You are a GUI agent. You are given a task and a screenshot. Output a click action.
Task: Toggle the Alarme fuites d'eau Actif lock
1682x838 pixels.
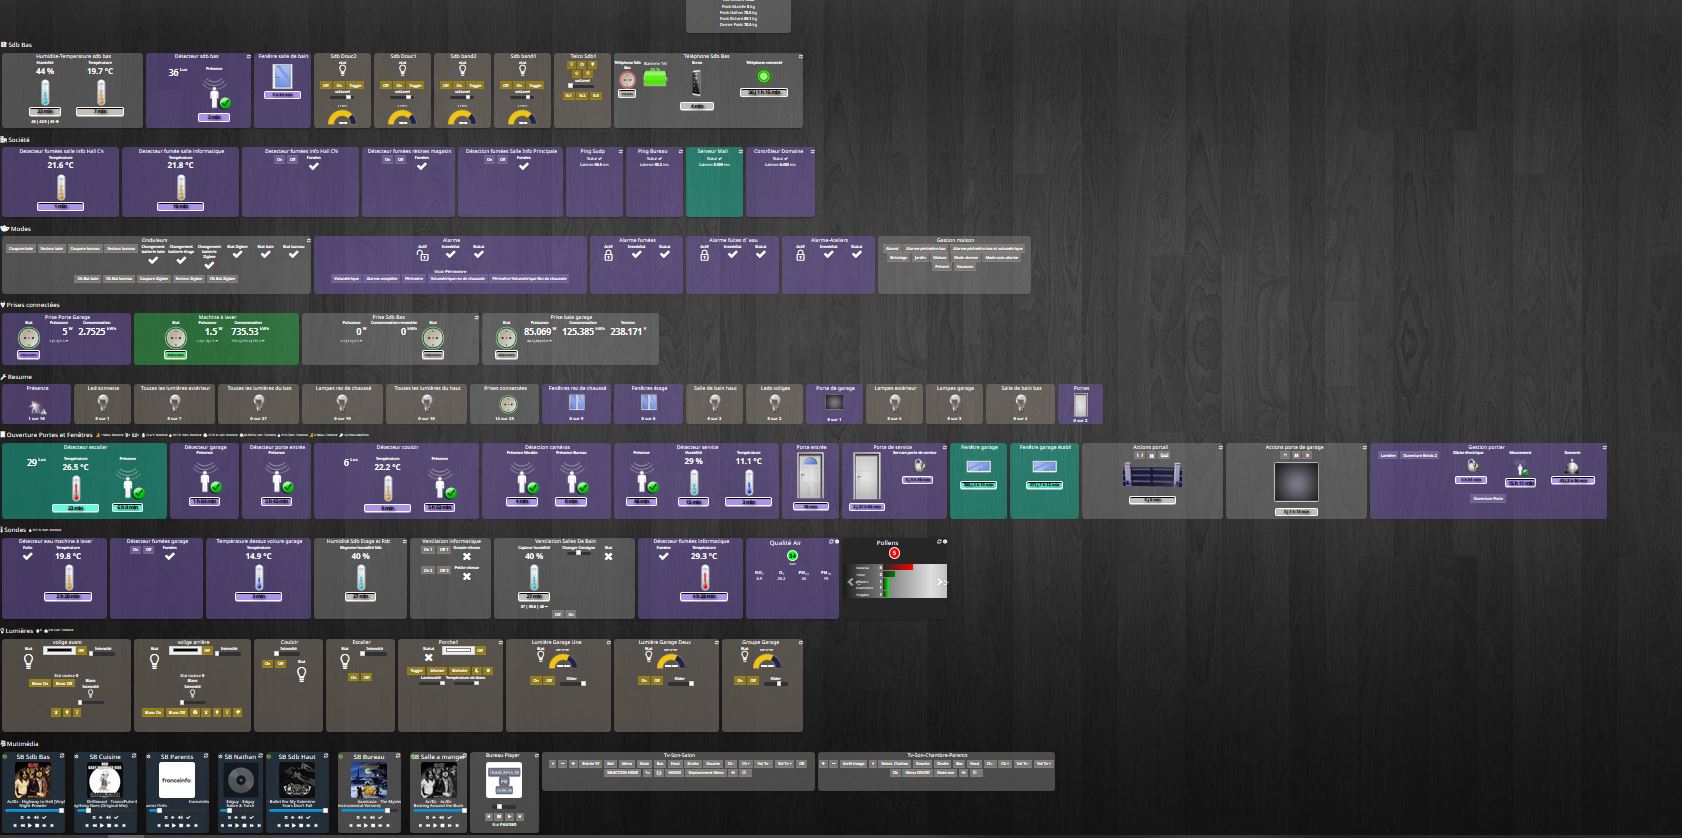tap(704, 256)
